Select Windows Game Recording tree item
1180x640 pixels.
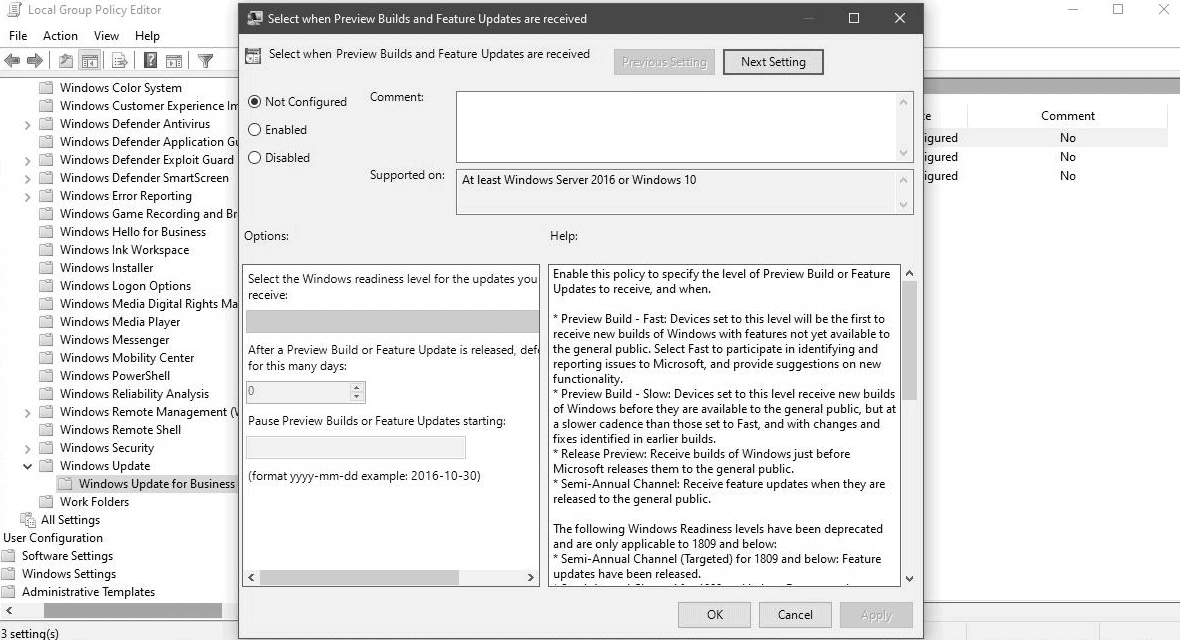coord(148,214)
